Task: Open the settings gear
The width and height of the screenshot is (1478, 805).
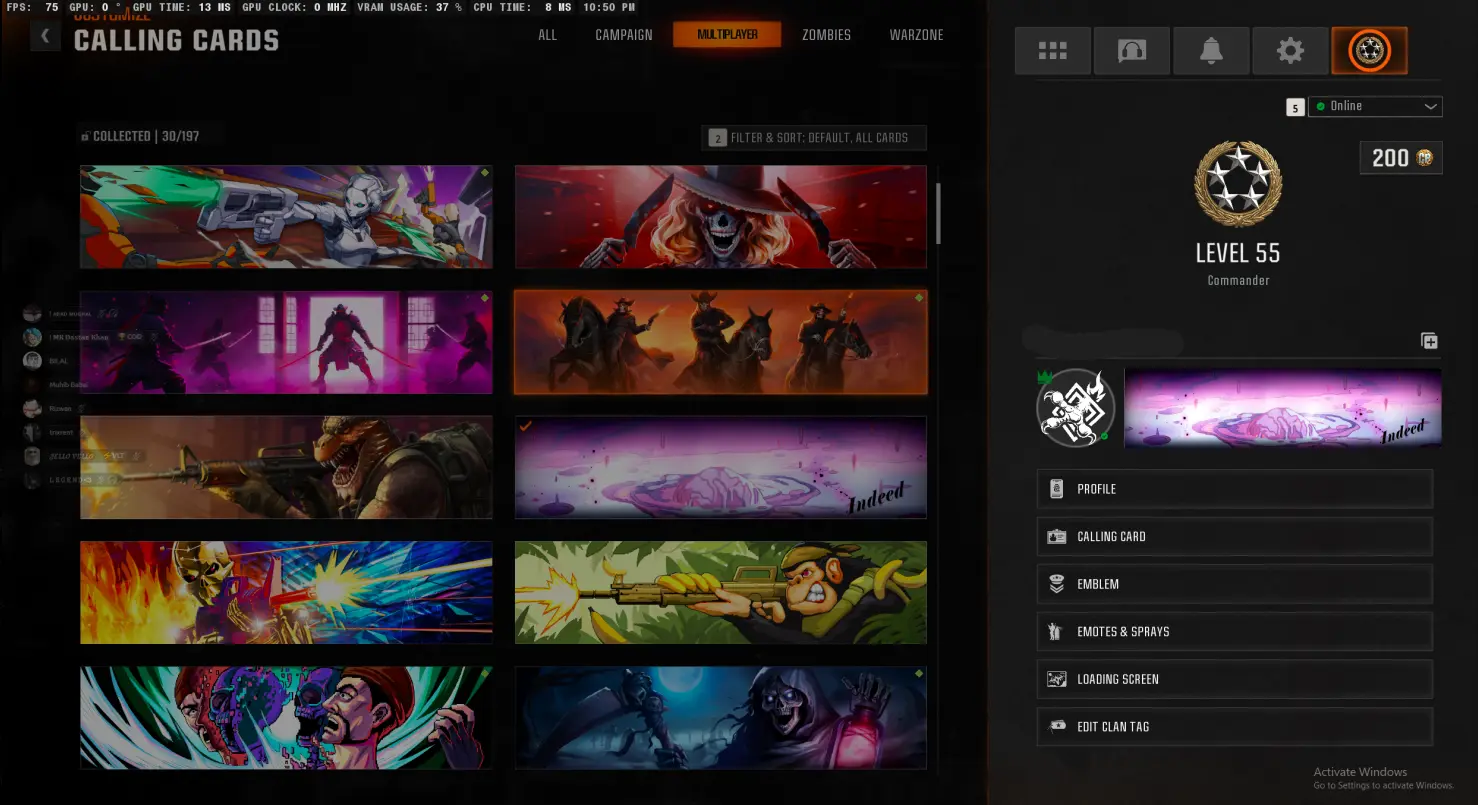Action: pyautogui.click(x=1290, y=51)
